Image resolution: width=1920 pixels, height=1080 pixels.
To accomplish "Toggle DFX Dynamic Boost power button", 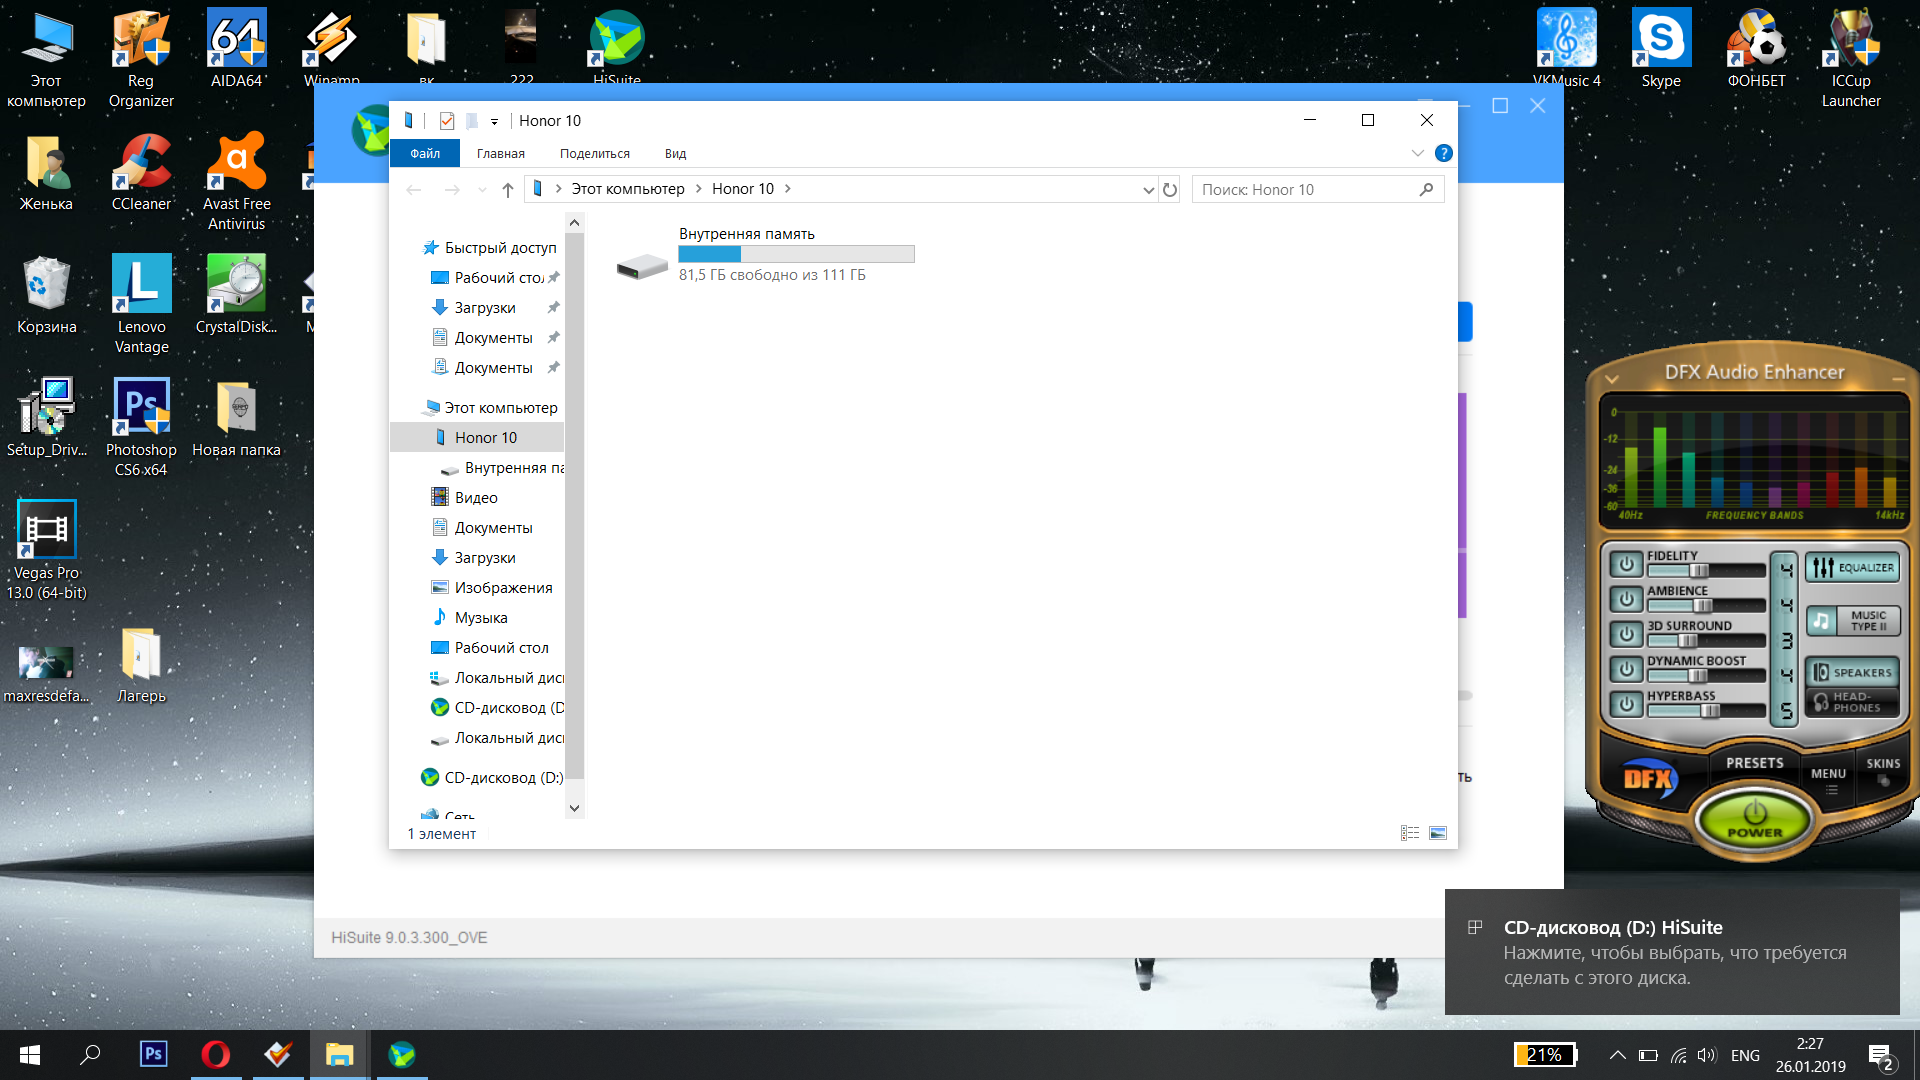I will pyautogui.click(x=1626, y=669).
